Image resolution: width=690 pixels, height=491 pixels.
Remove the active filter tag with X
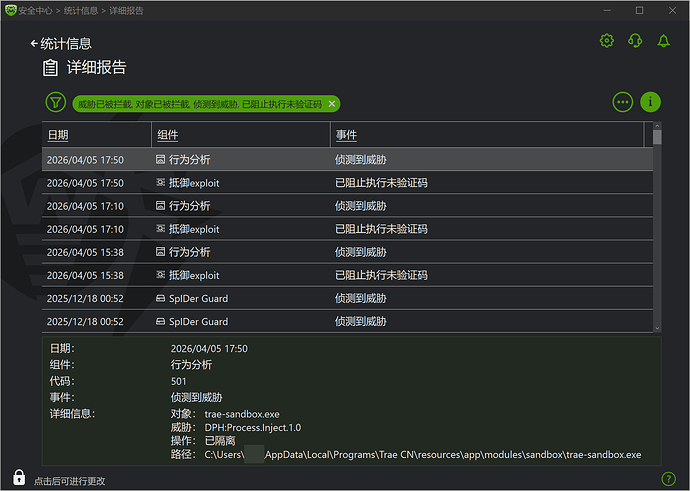(332, 104)
